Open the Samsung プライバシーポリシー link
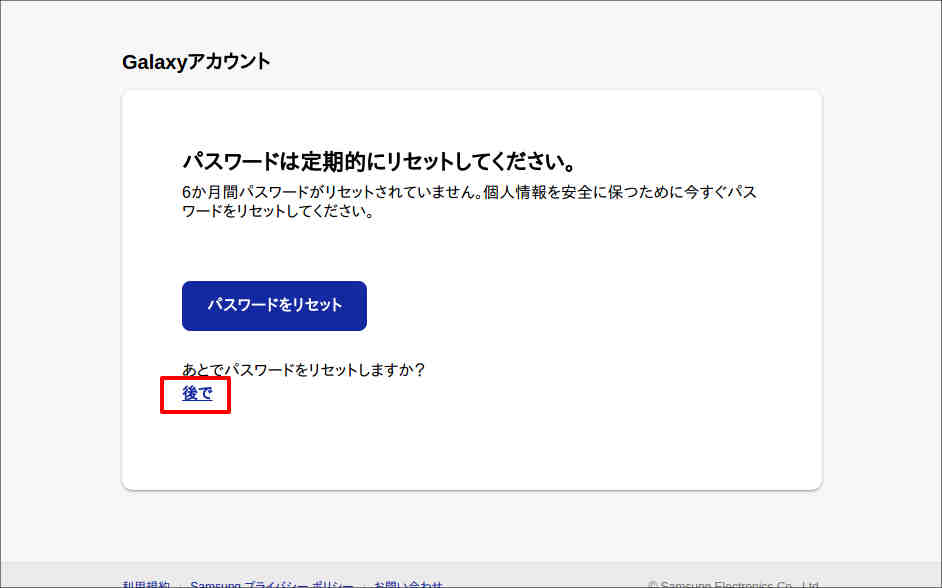Viewport: 942px width, 588px height. point(270,583)
